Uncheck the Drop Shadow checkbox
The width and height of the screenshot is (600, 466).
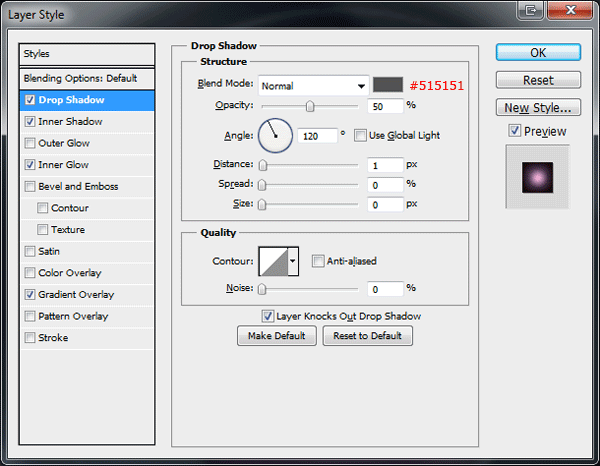[30, 100]
